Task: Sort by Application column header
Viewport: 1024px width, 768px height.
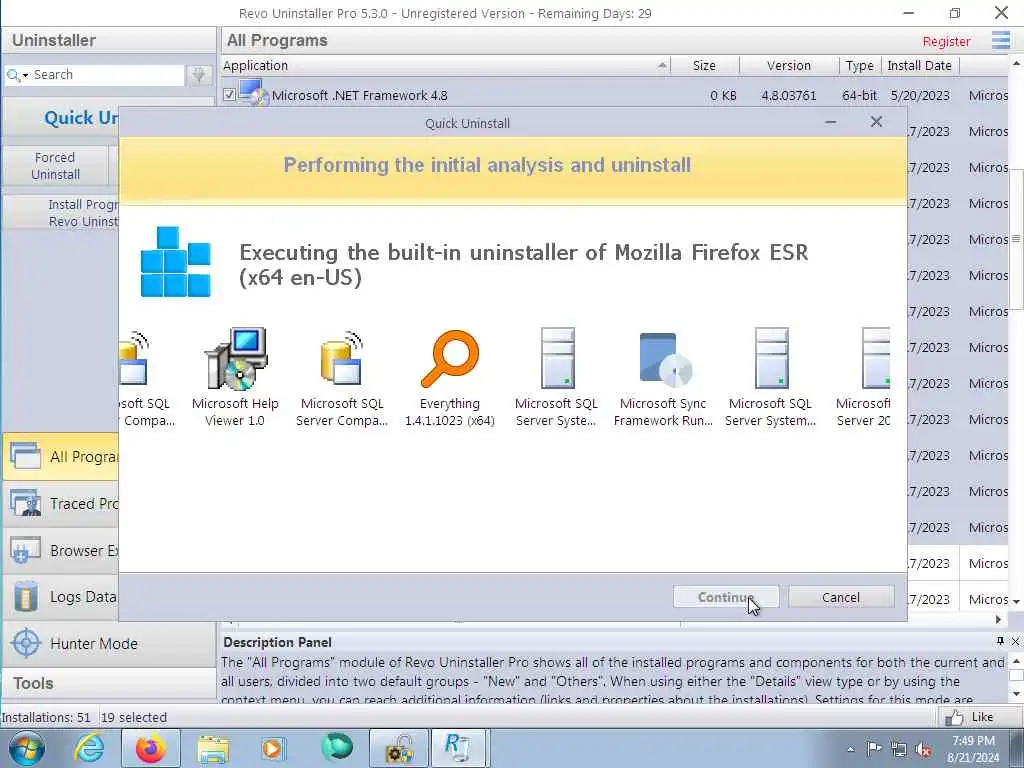Action: 445,65
